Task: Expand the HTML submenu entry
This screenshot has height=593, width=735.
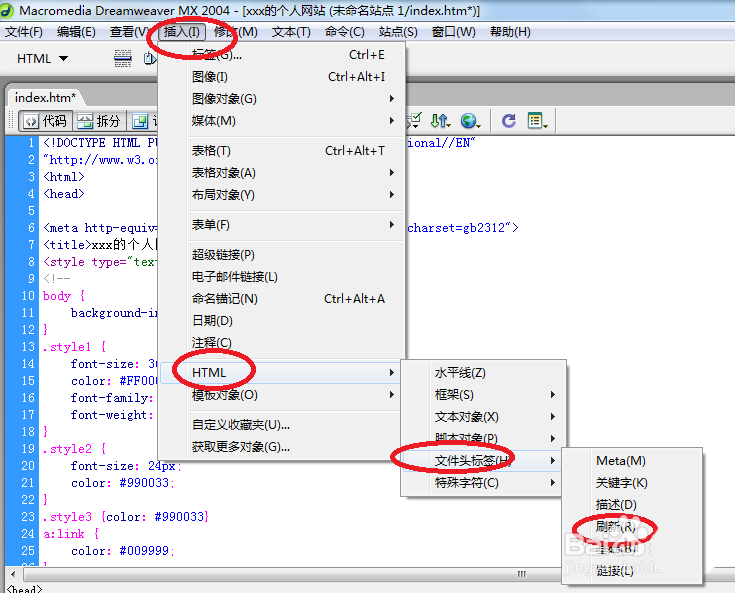Action: coord(280,373)
